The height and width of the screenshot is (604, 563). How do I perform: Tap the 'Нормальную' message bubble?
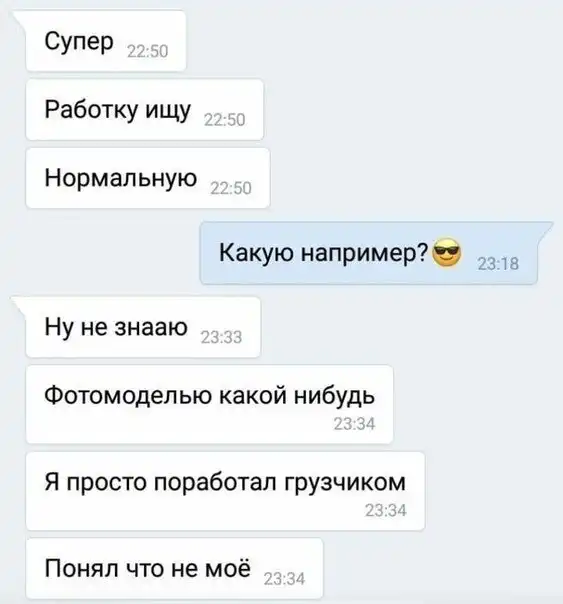click(x=147, y=178)
